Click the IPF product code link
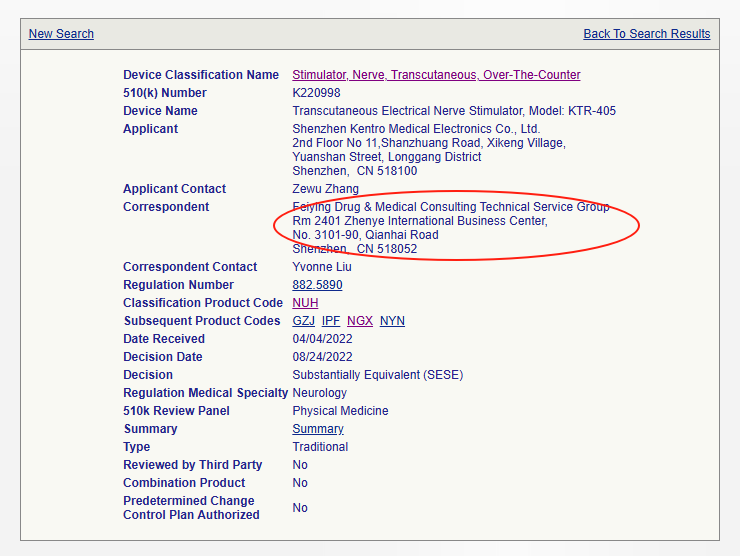This screenshot has height=556, width=740. (331, 321)
